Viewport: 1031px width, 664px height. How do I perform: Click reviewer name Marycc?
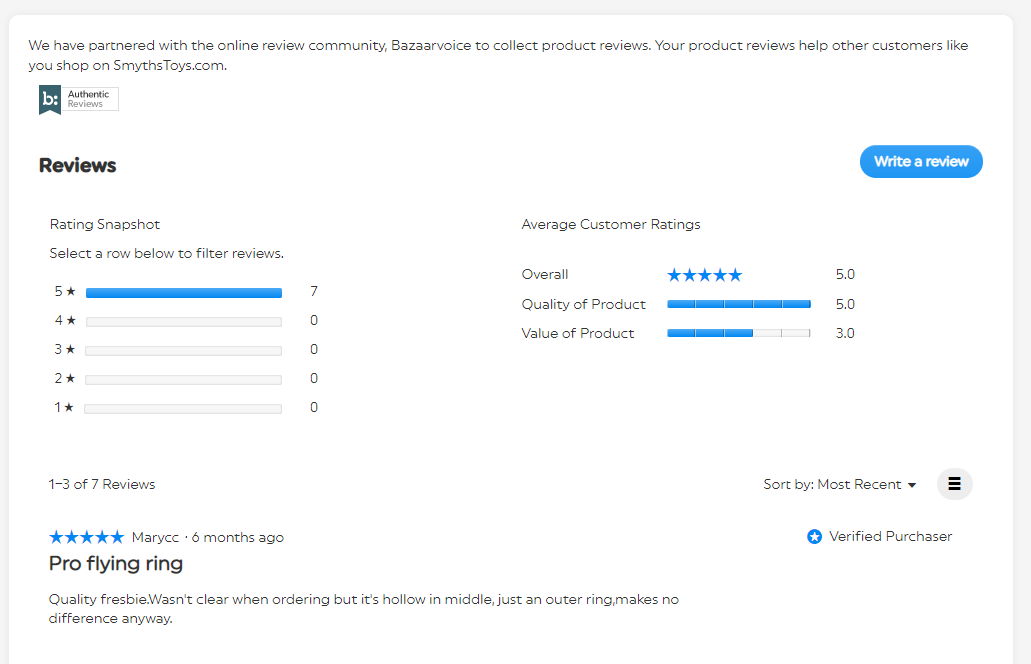pyautogui.click(x=154, y=538)
